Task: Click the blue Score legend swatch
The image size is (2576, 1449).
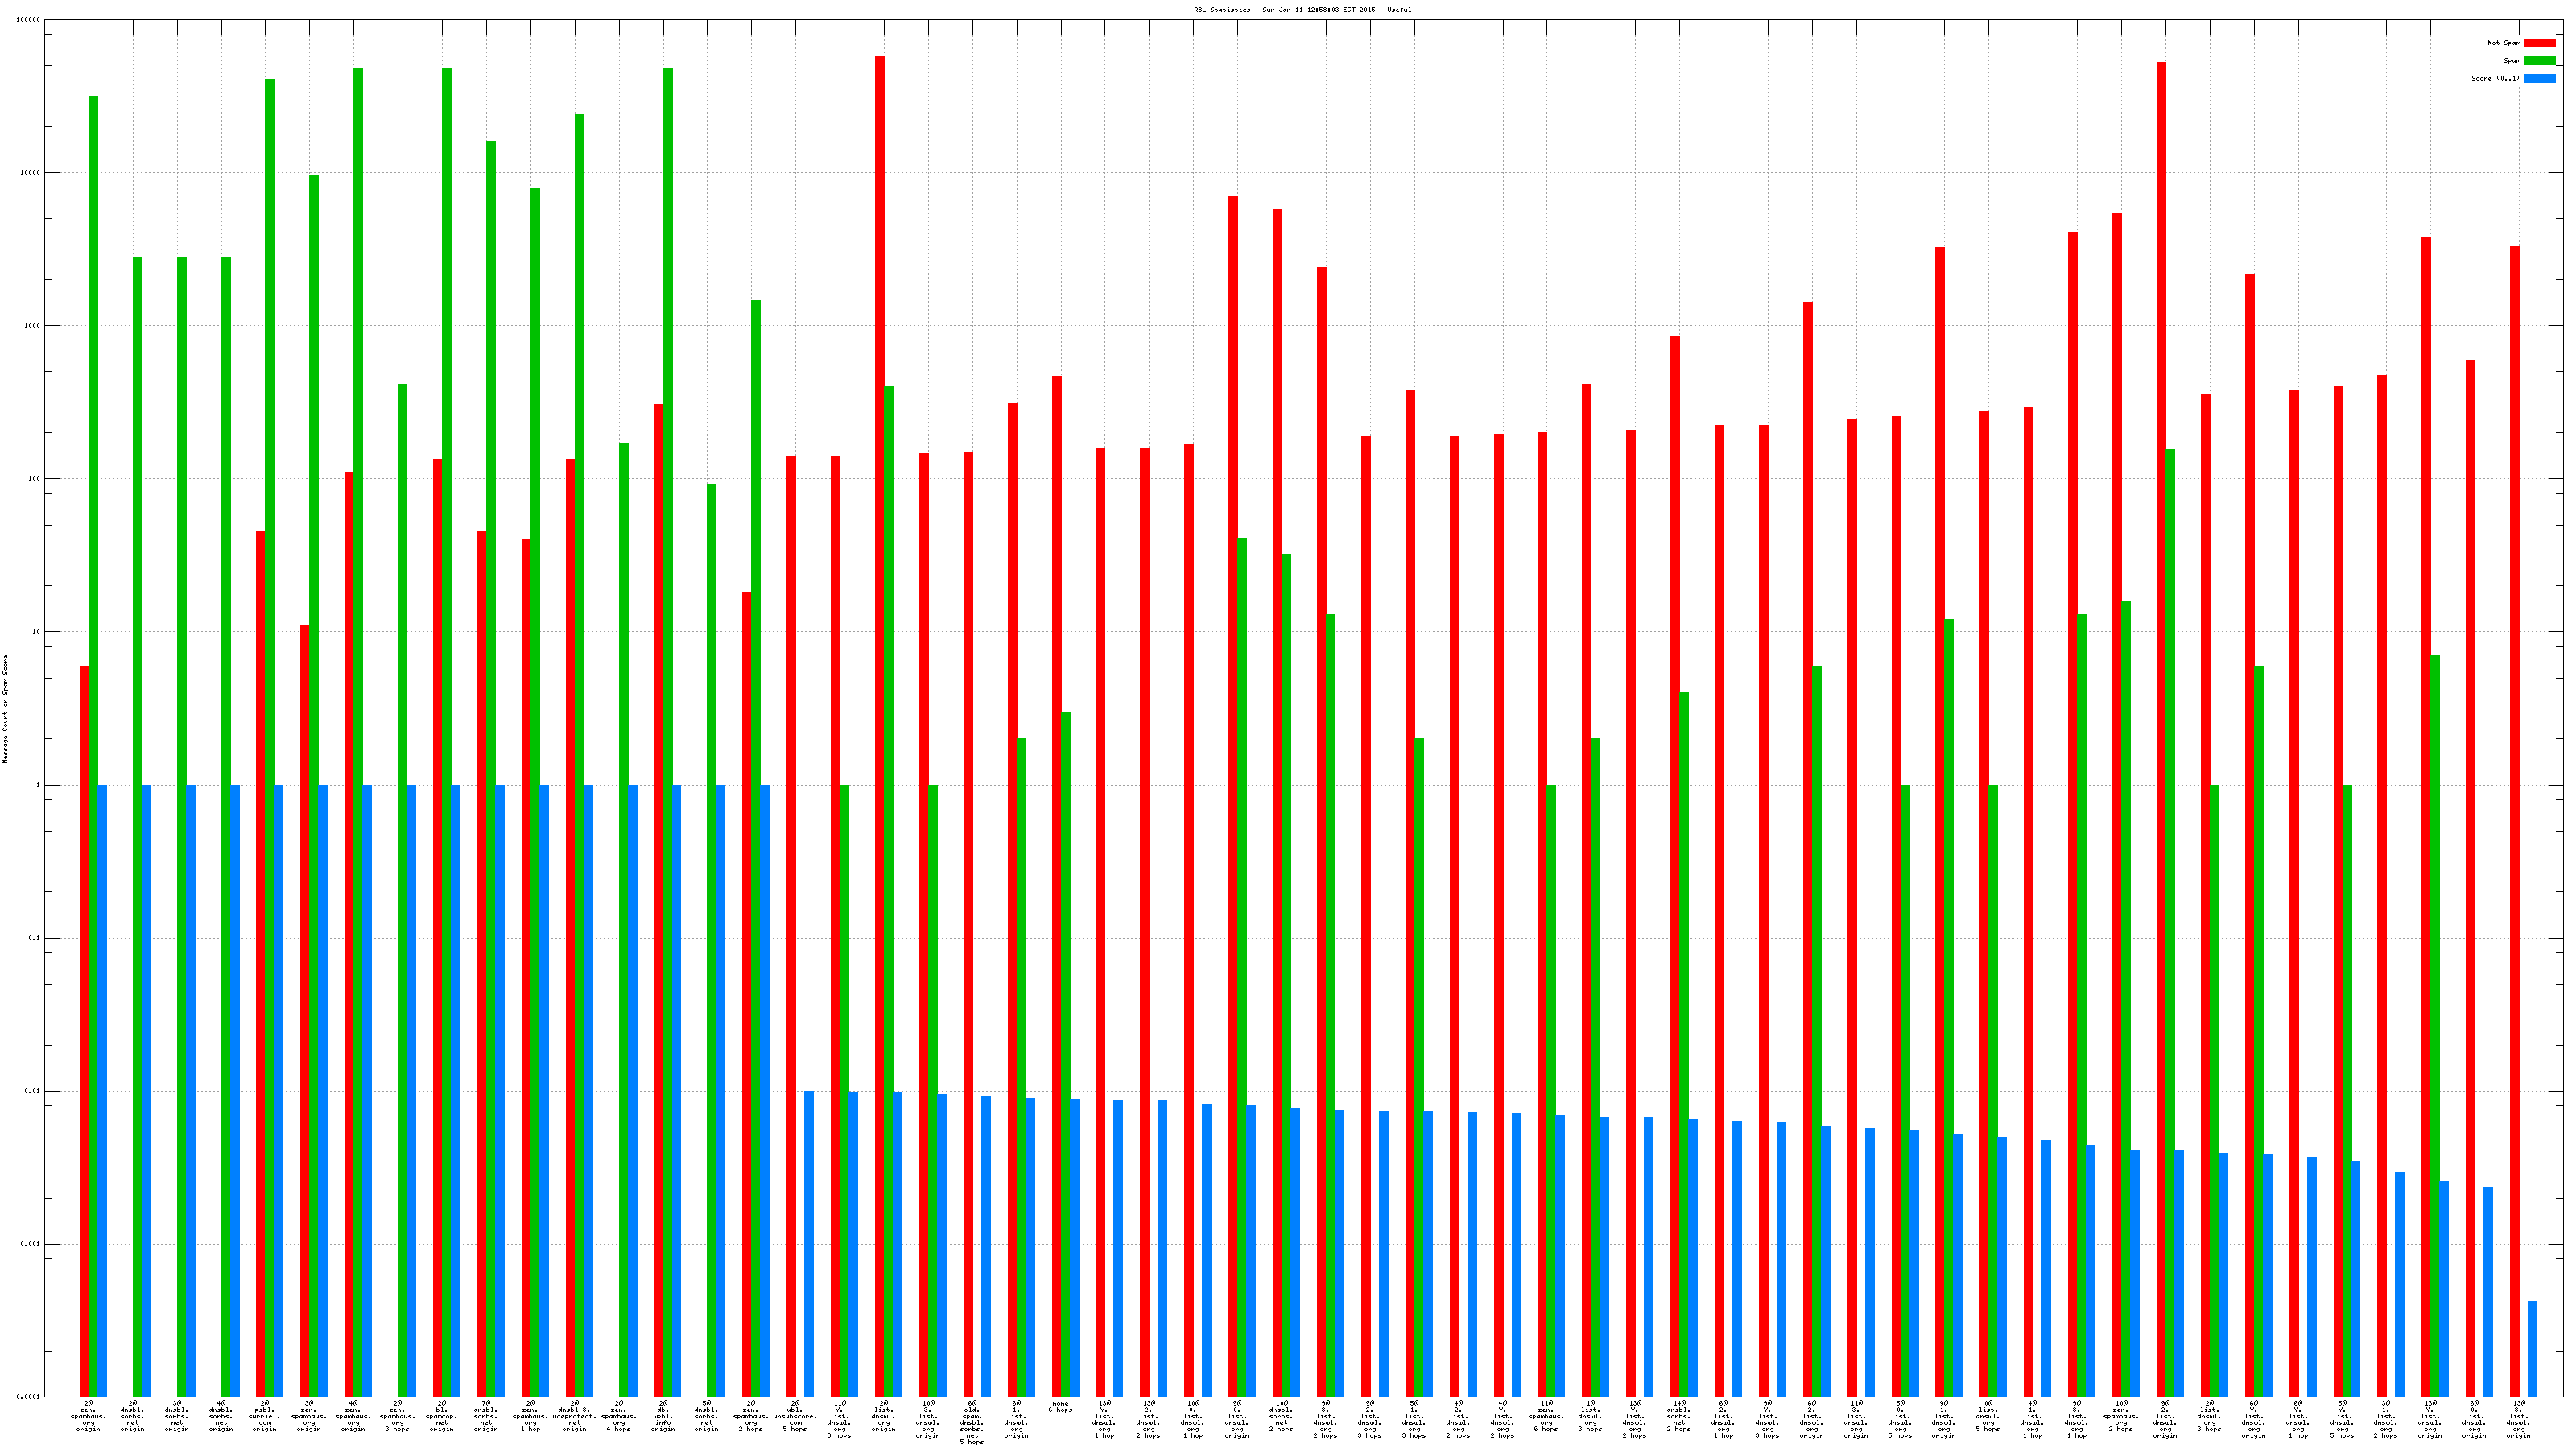Action: (x=2539, y=78)
